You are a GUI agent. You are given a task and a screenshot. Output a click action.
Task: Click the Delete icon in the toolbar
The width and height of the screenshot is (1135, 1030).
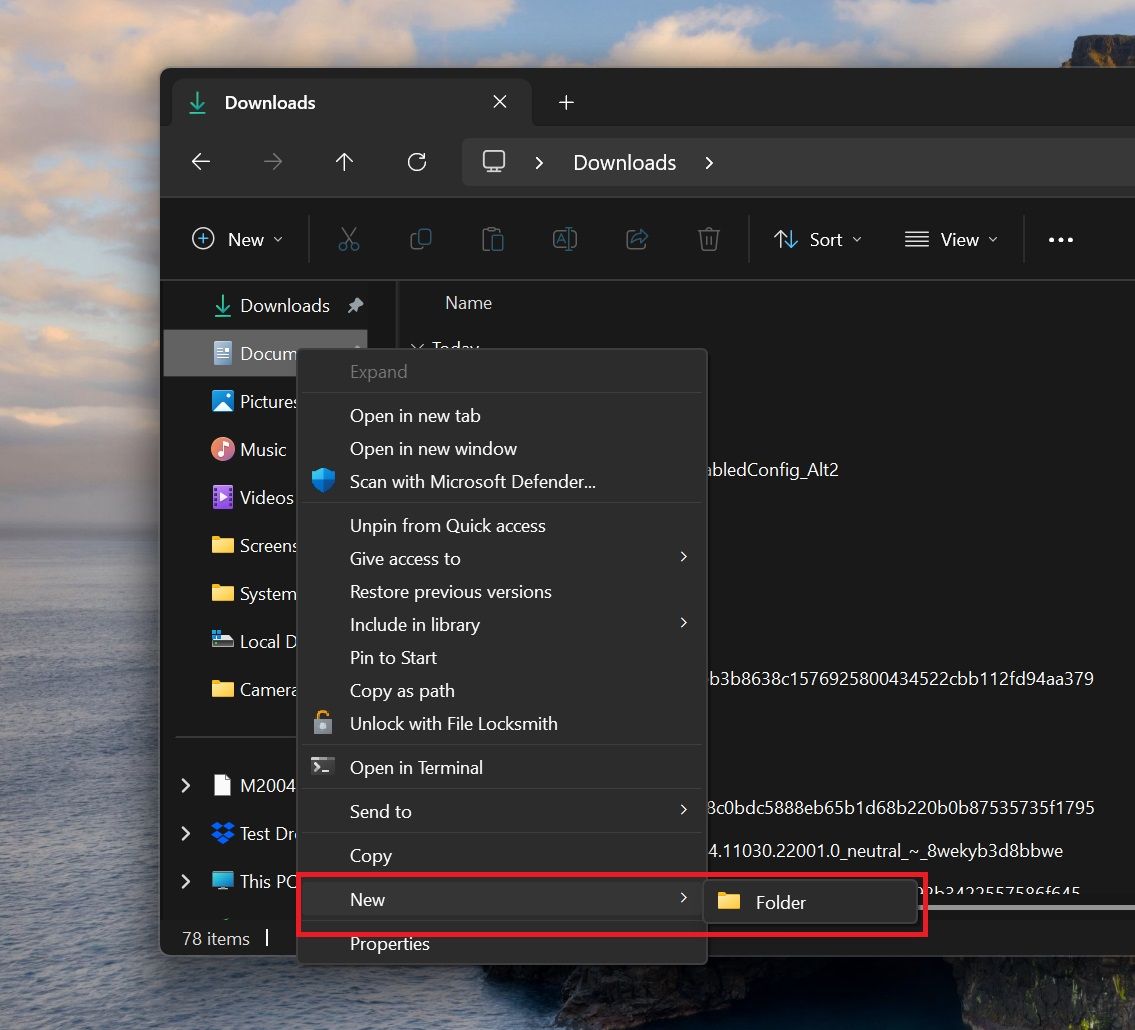tap(709, 239)
